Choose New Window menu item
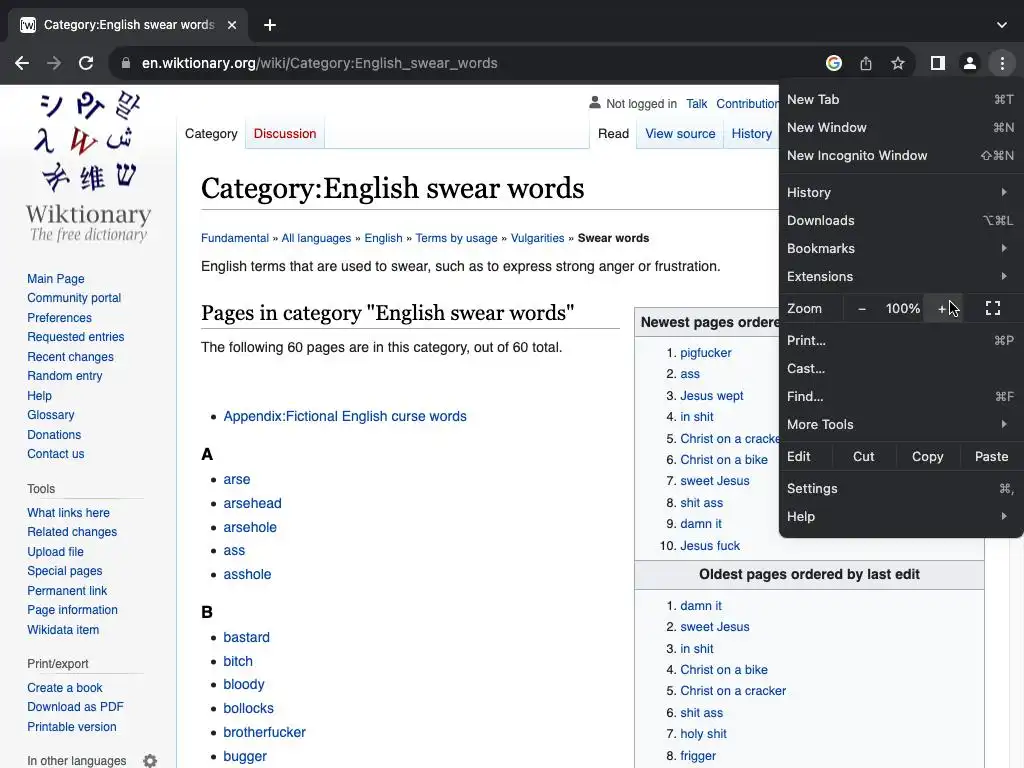Screen dimensions: 1024x768 [x=901, y=127]
